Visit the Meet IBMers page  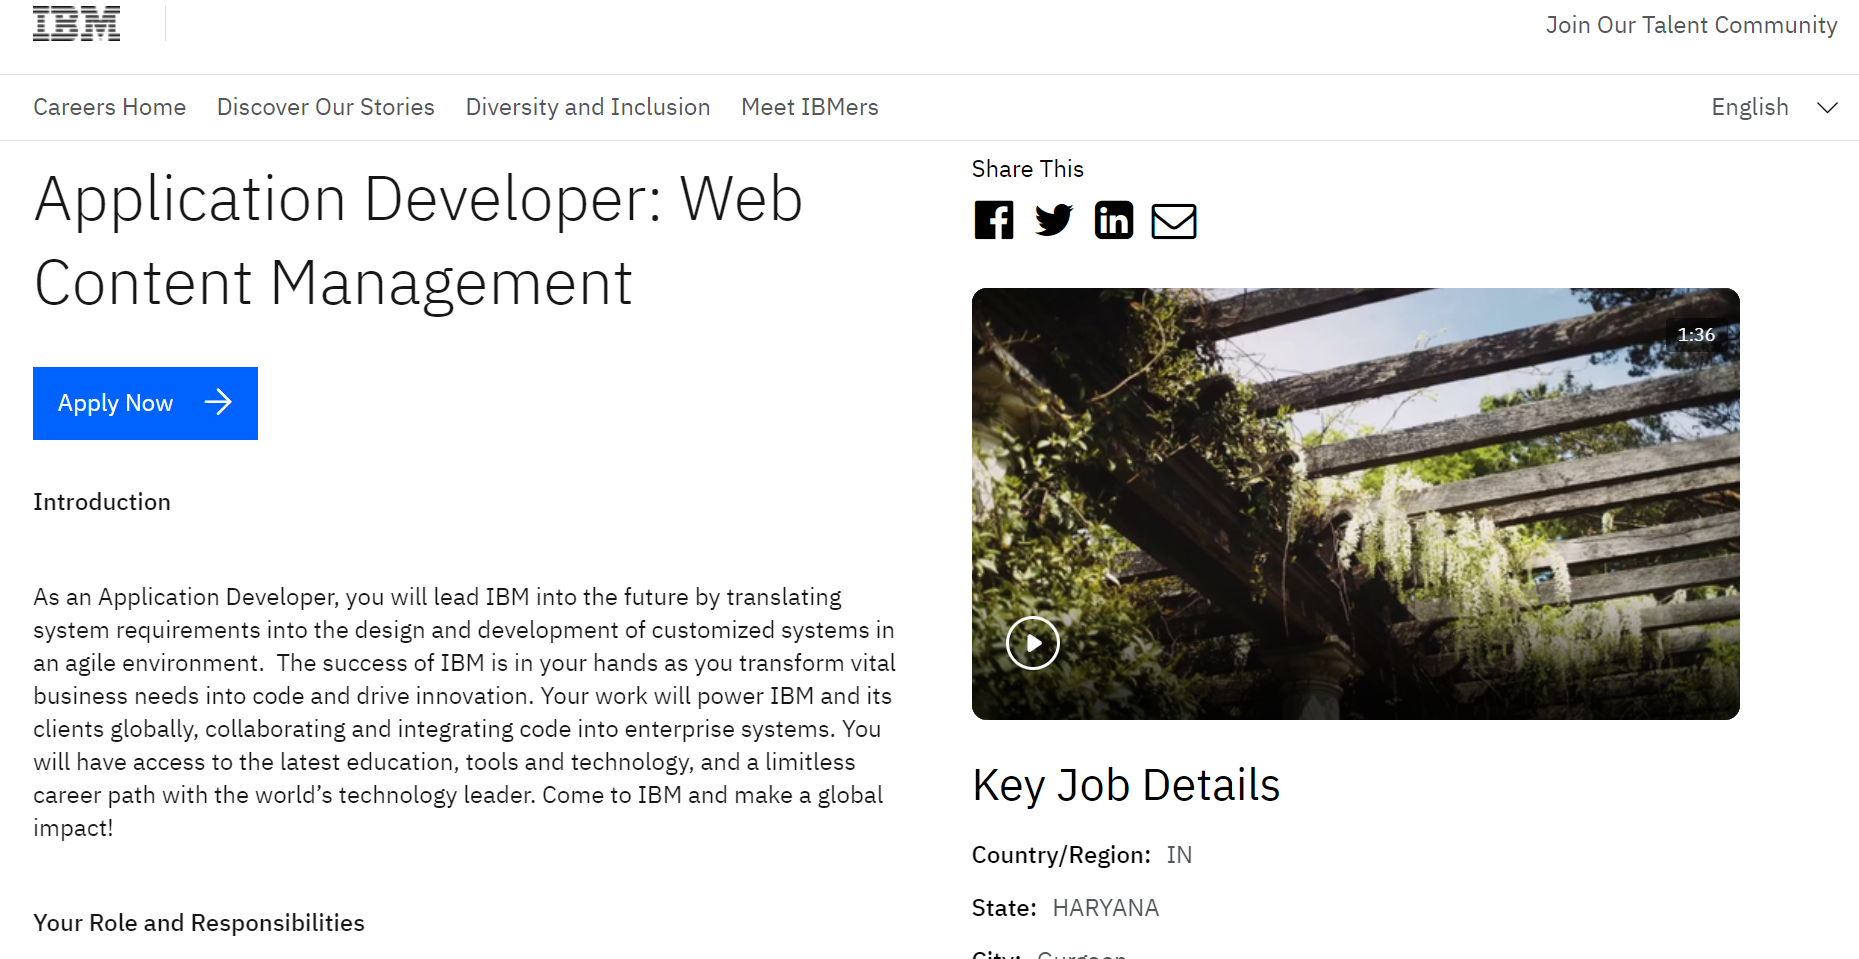(x=809, y=107)
